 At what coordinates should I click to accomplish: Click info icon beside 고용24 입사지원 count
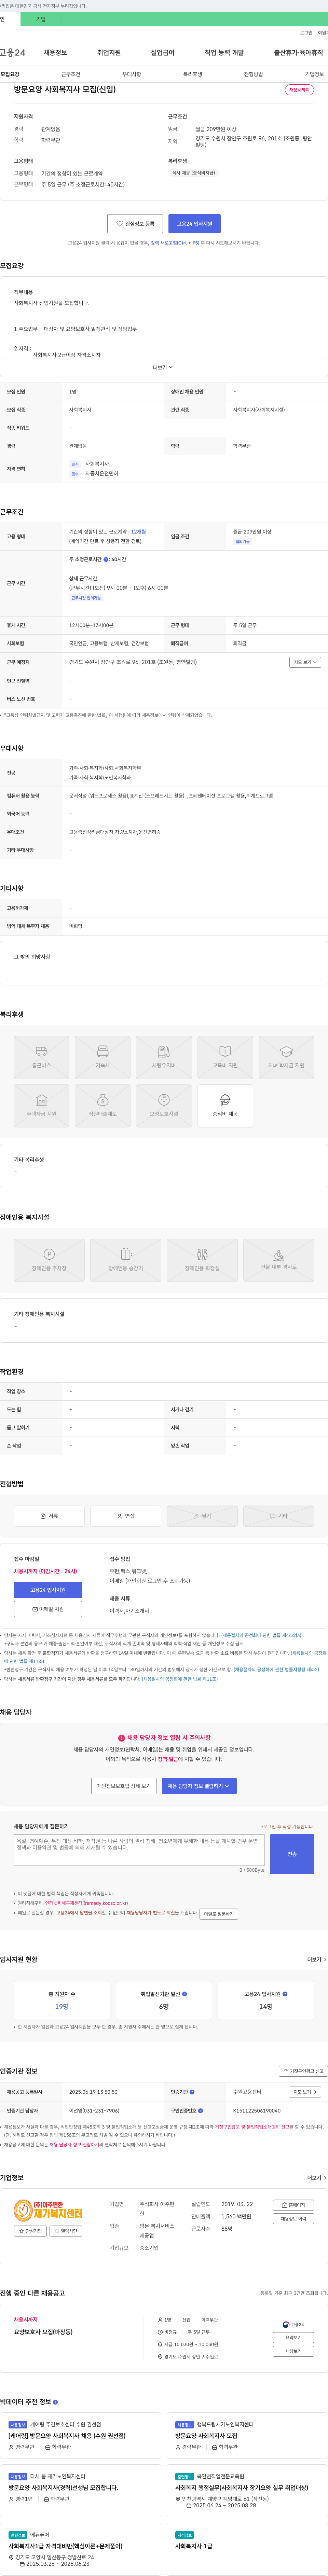point(285,1994)
